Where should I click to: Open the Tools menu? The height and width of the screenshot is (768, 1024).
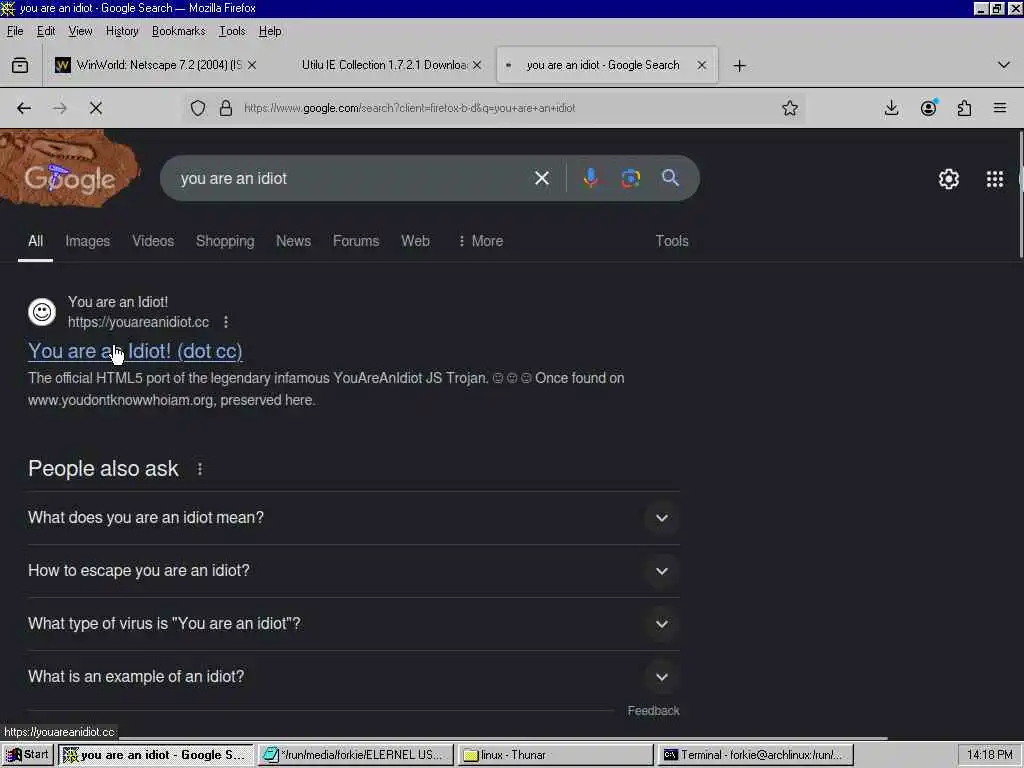(232, 31)
